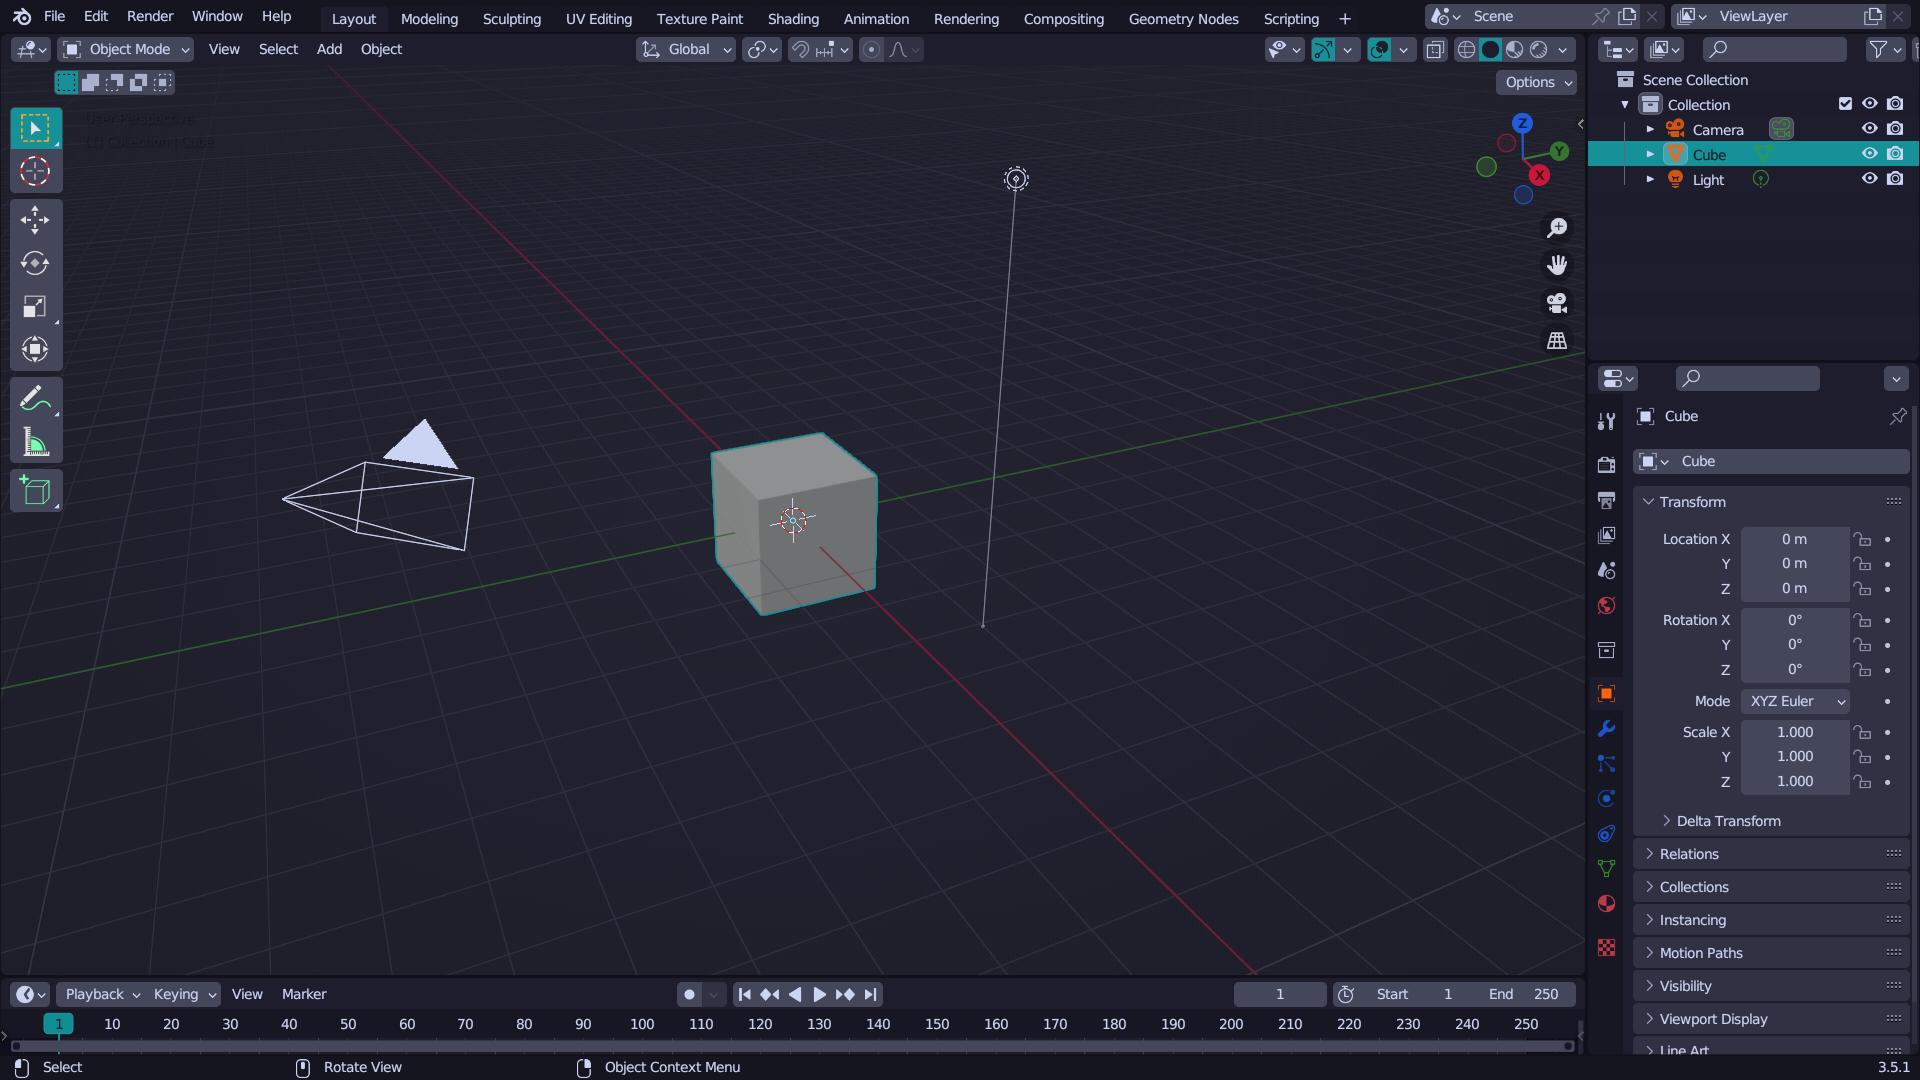Select the Shading workspace tab
Viewport: 1920px width, 1080px height.
click(x=793, y=18)
